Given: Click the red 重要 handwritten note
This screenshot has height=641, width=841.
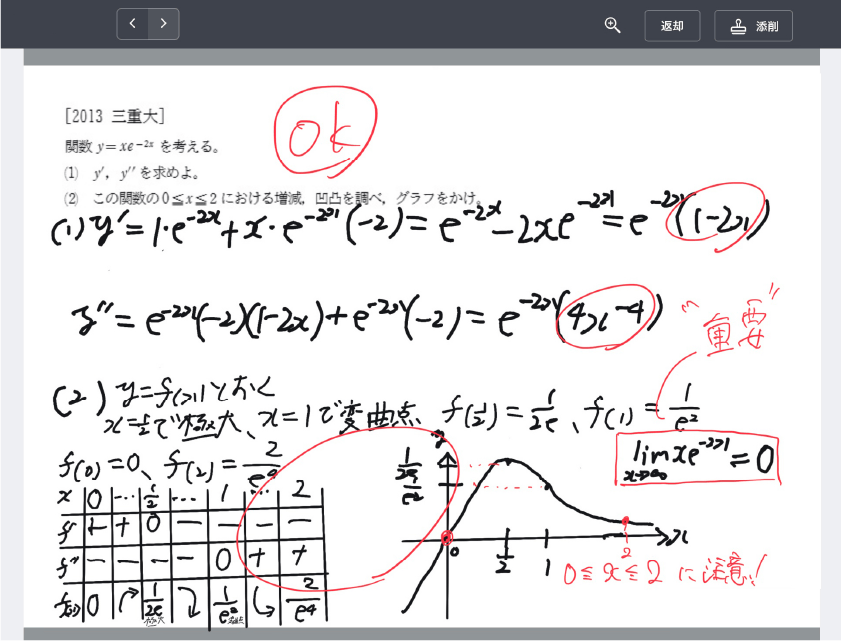Looking at the screenshot, I should pyautogui.click(x=727, y=328).
